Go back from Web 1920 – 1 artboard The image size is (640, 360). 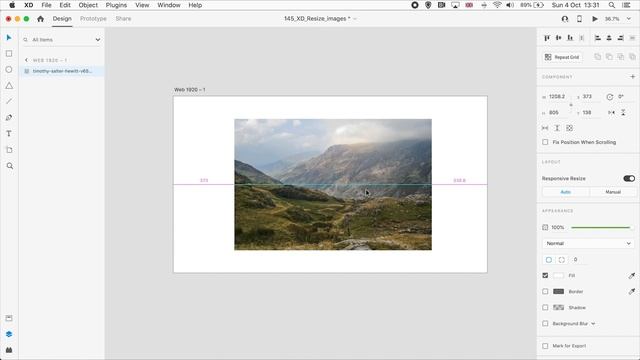27,60
